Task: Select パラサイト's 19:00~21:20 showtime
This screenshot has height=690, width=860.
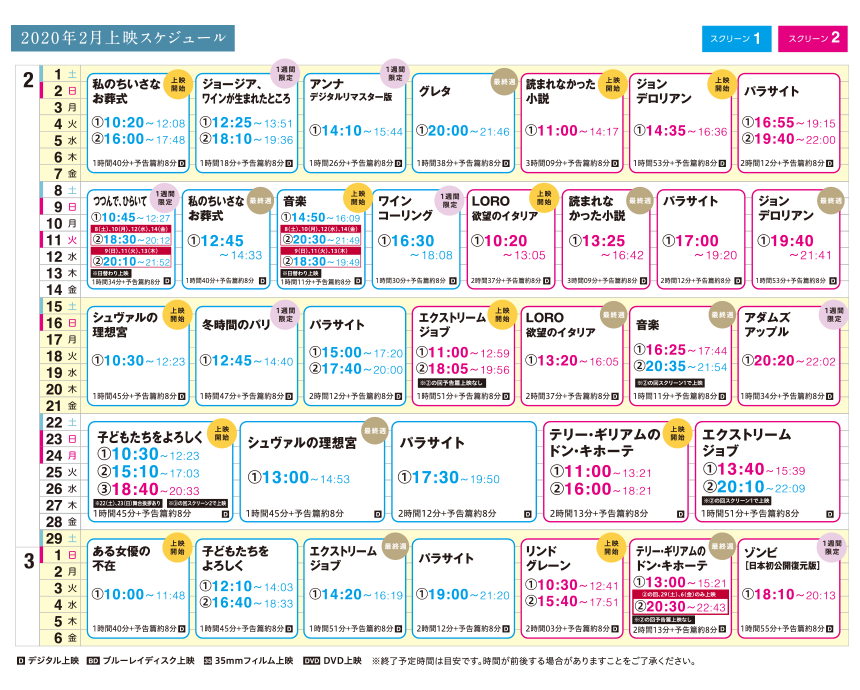Action: pos(463,595)
